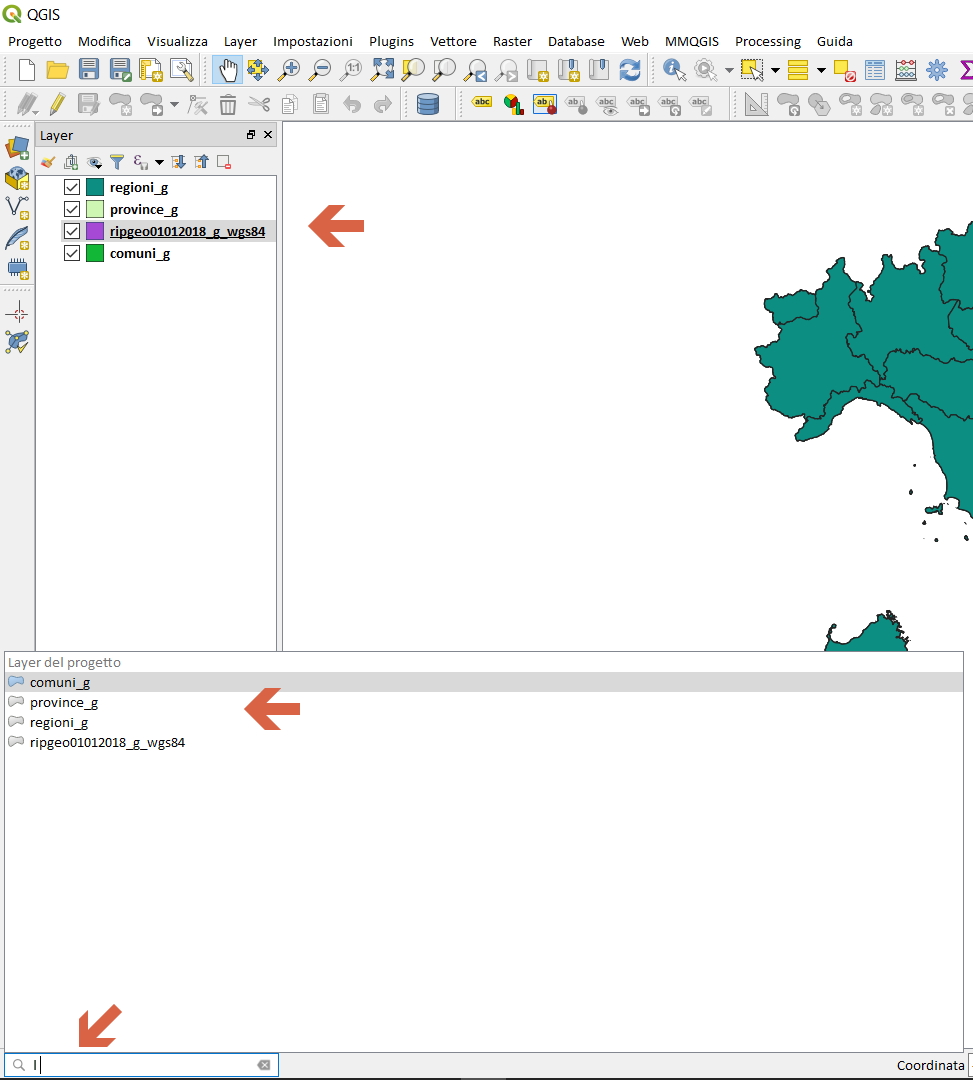Open the layer styling paintbrush icon

[x=47, y=162]
